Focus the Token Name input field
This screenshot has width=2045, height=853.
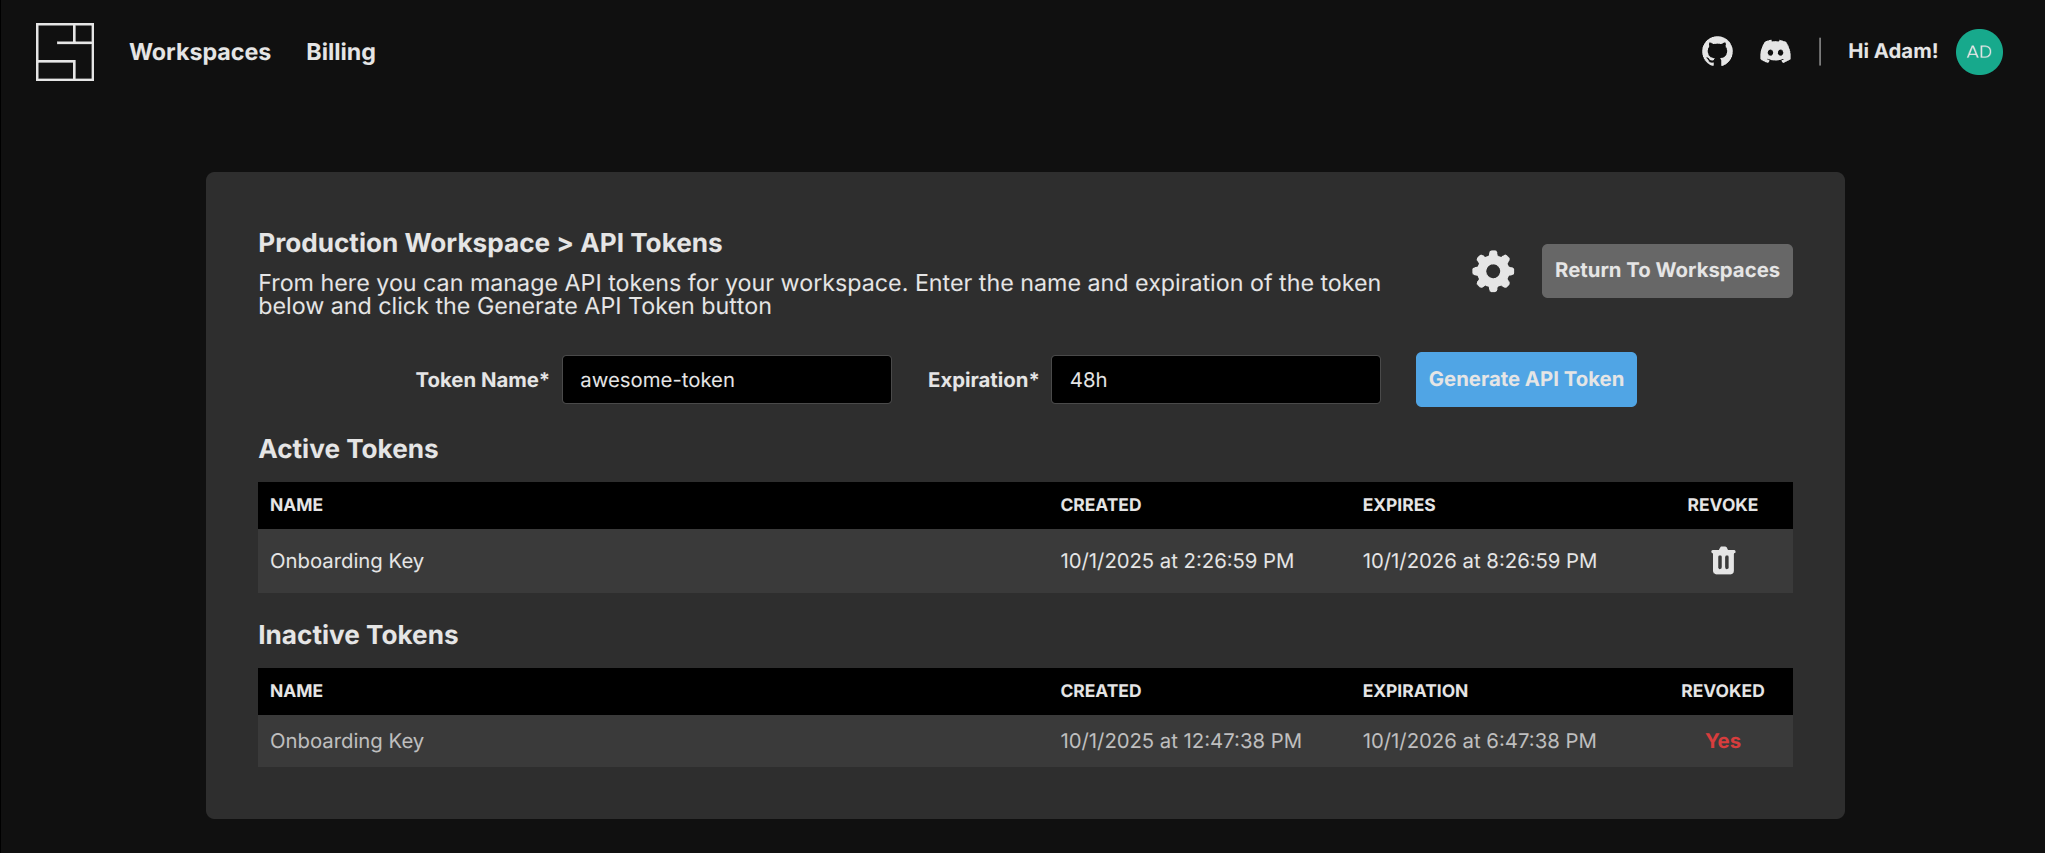tap(726, 380)
